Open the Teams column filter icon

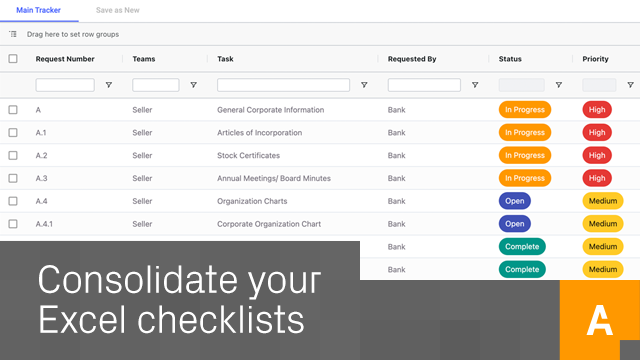[193, 85]
